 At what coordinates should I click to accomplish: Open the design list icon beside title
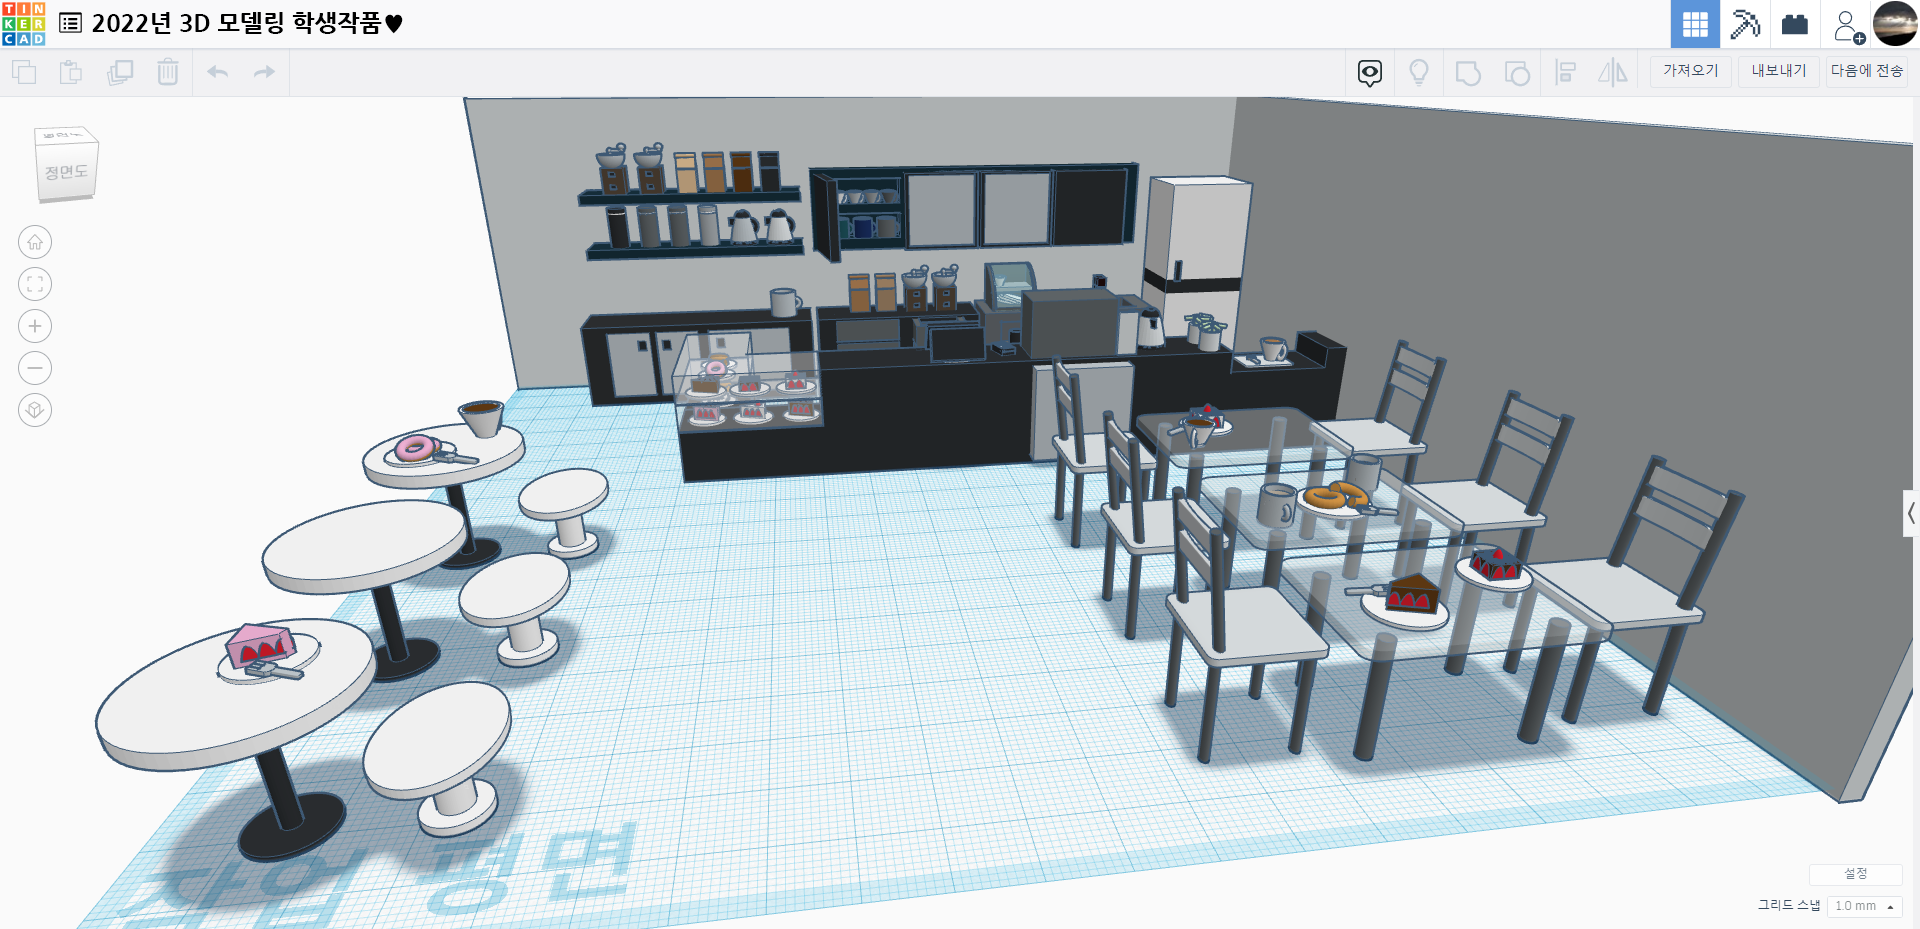point(70,23)
